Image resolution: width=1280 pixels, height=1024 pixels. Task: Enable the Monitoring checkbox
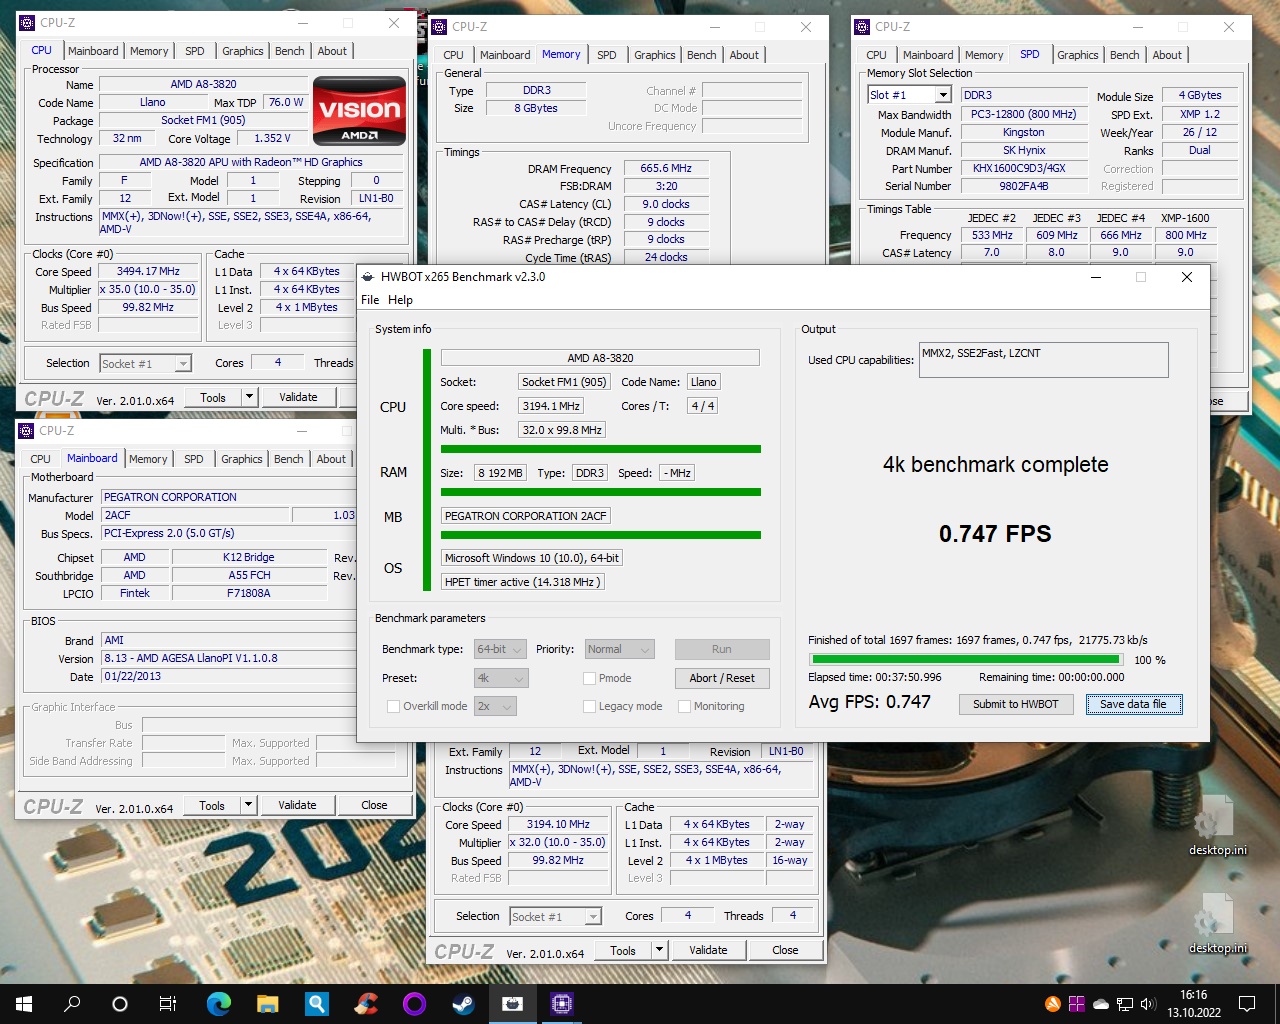coord(685,706)
